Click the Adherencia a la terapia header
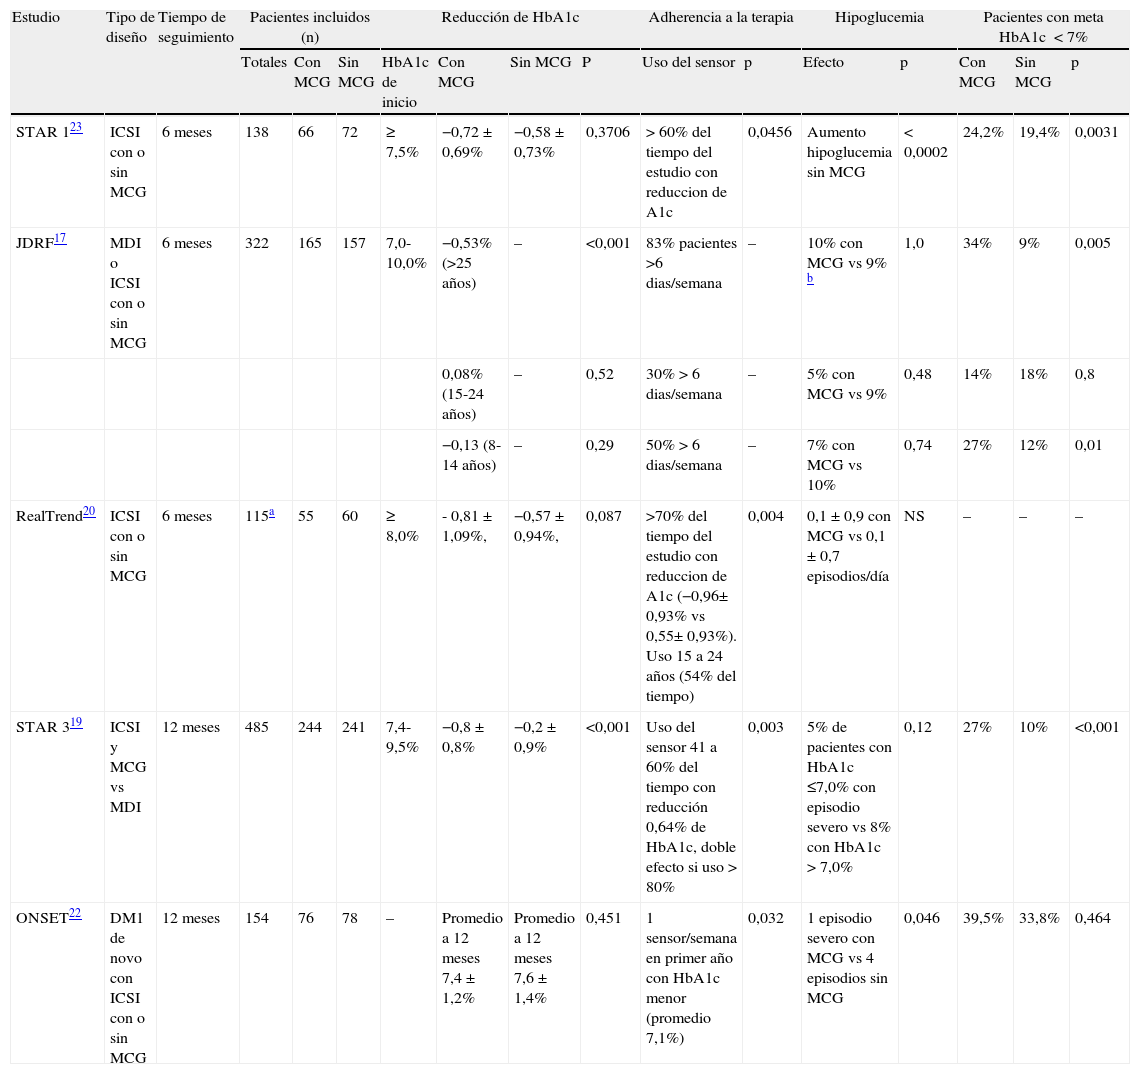Viewport: 1140px width, 1074px height. coord(720,18)
